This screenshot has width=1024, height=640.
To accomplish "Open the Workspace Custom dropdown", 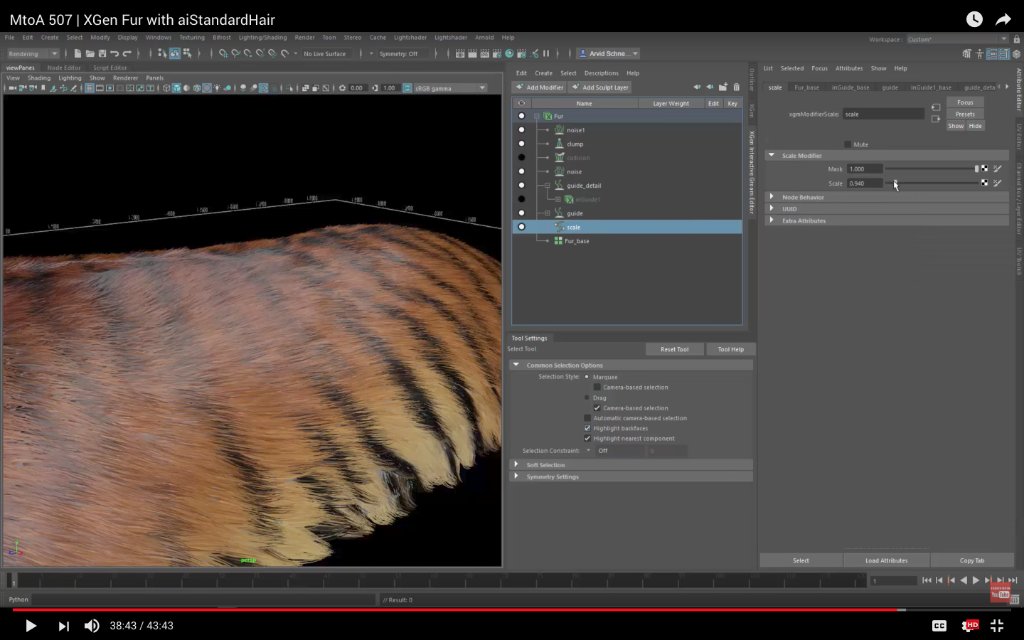I will (x=957, y=39).
